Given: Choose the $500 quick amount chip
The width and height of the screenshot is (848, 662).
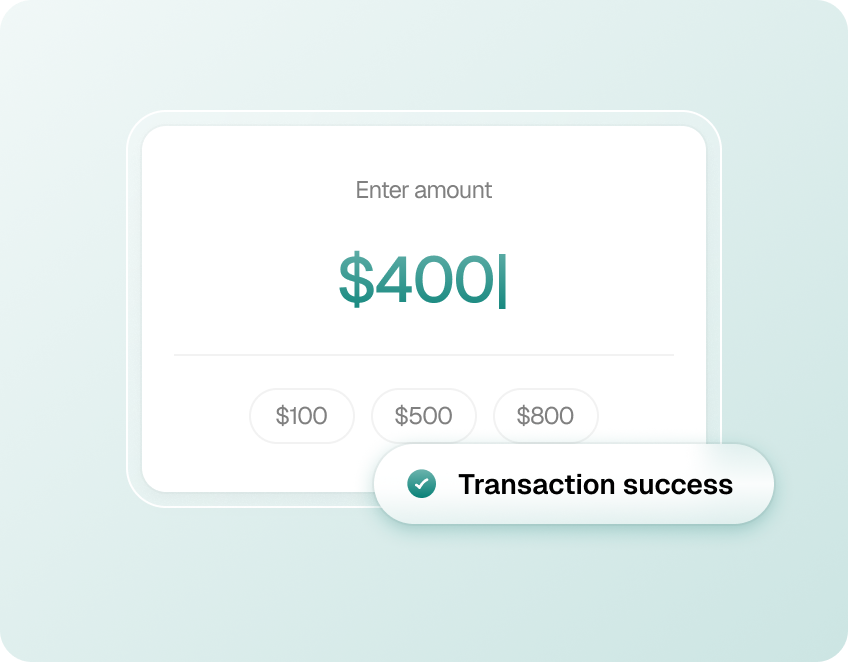Looking at the screenshot, I should [x=423, y=416].
